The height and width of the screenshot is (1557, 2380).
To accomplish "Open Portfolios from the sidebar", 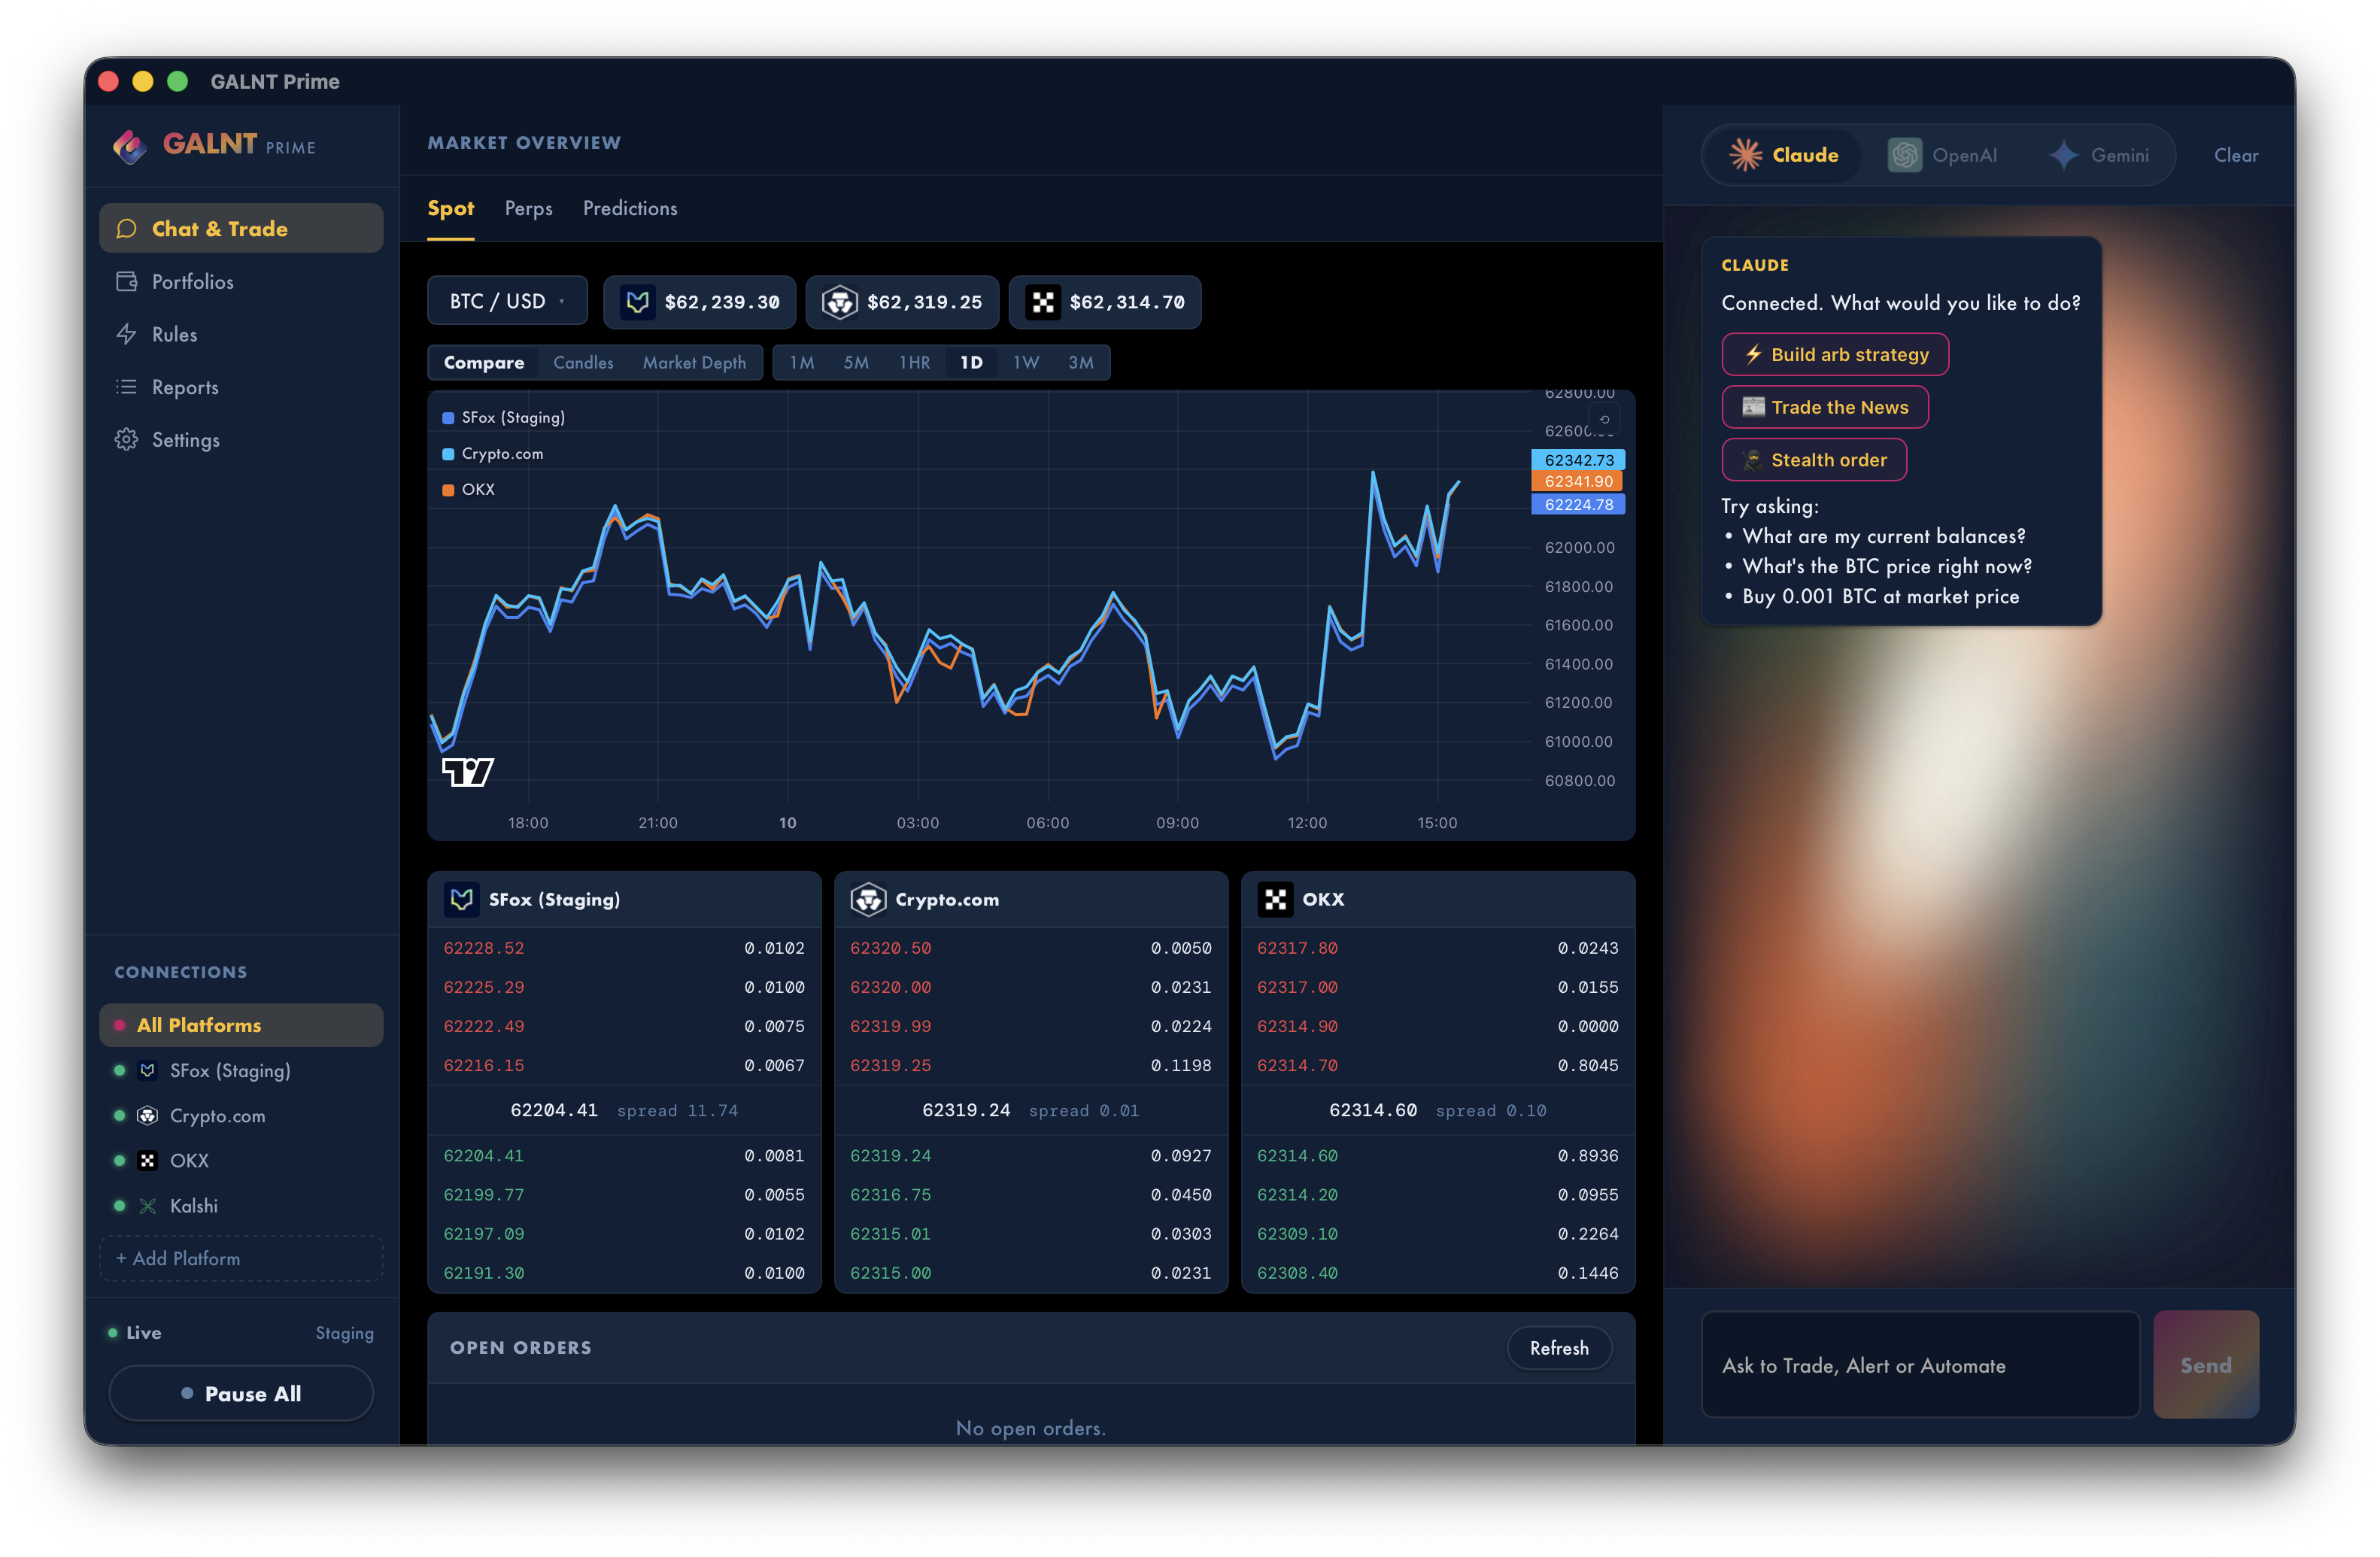I will (241, 282).
